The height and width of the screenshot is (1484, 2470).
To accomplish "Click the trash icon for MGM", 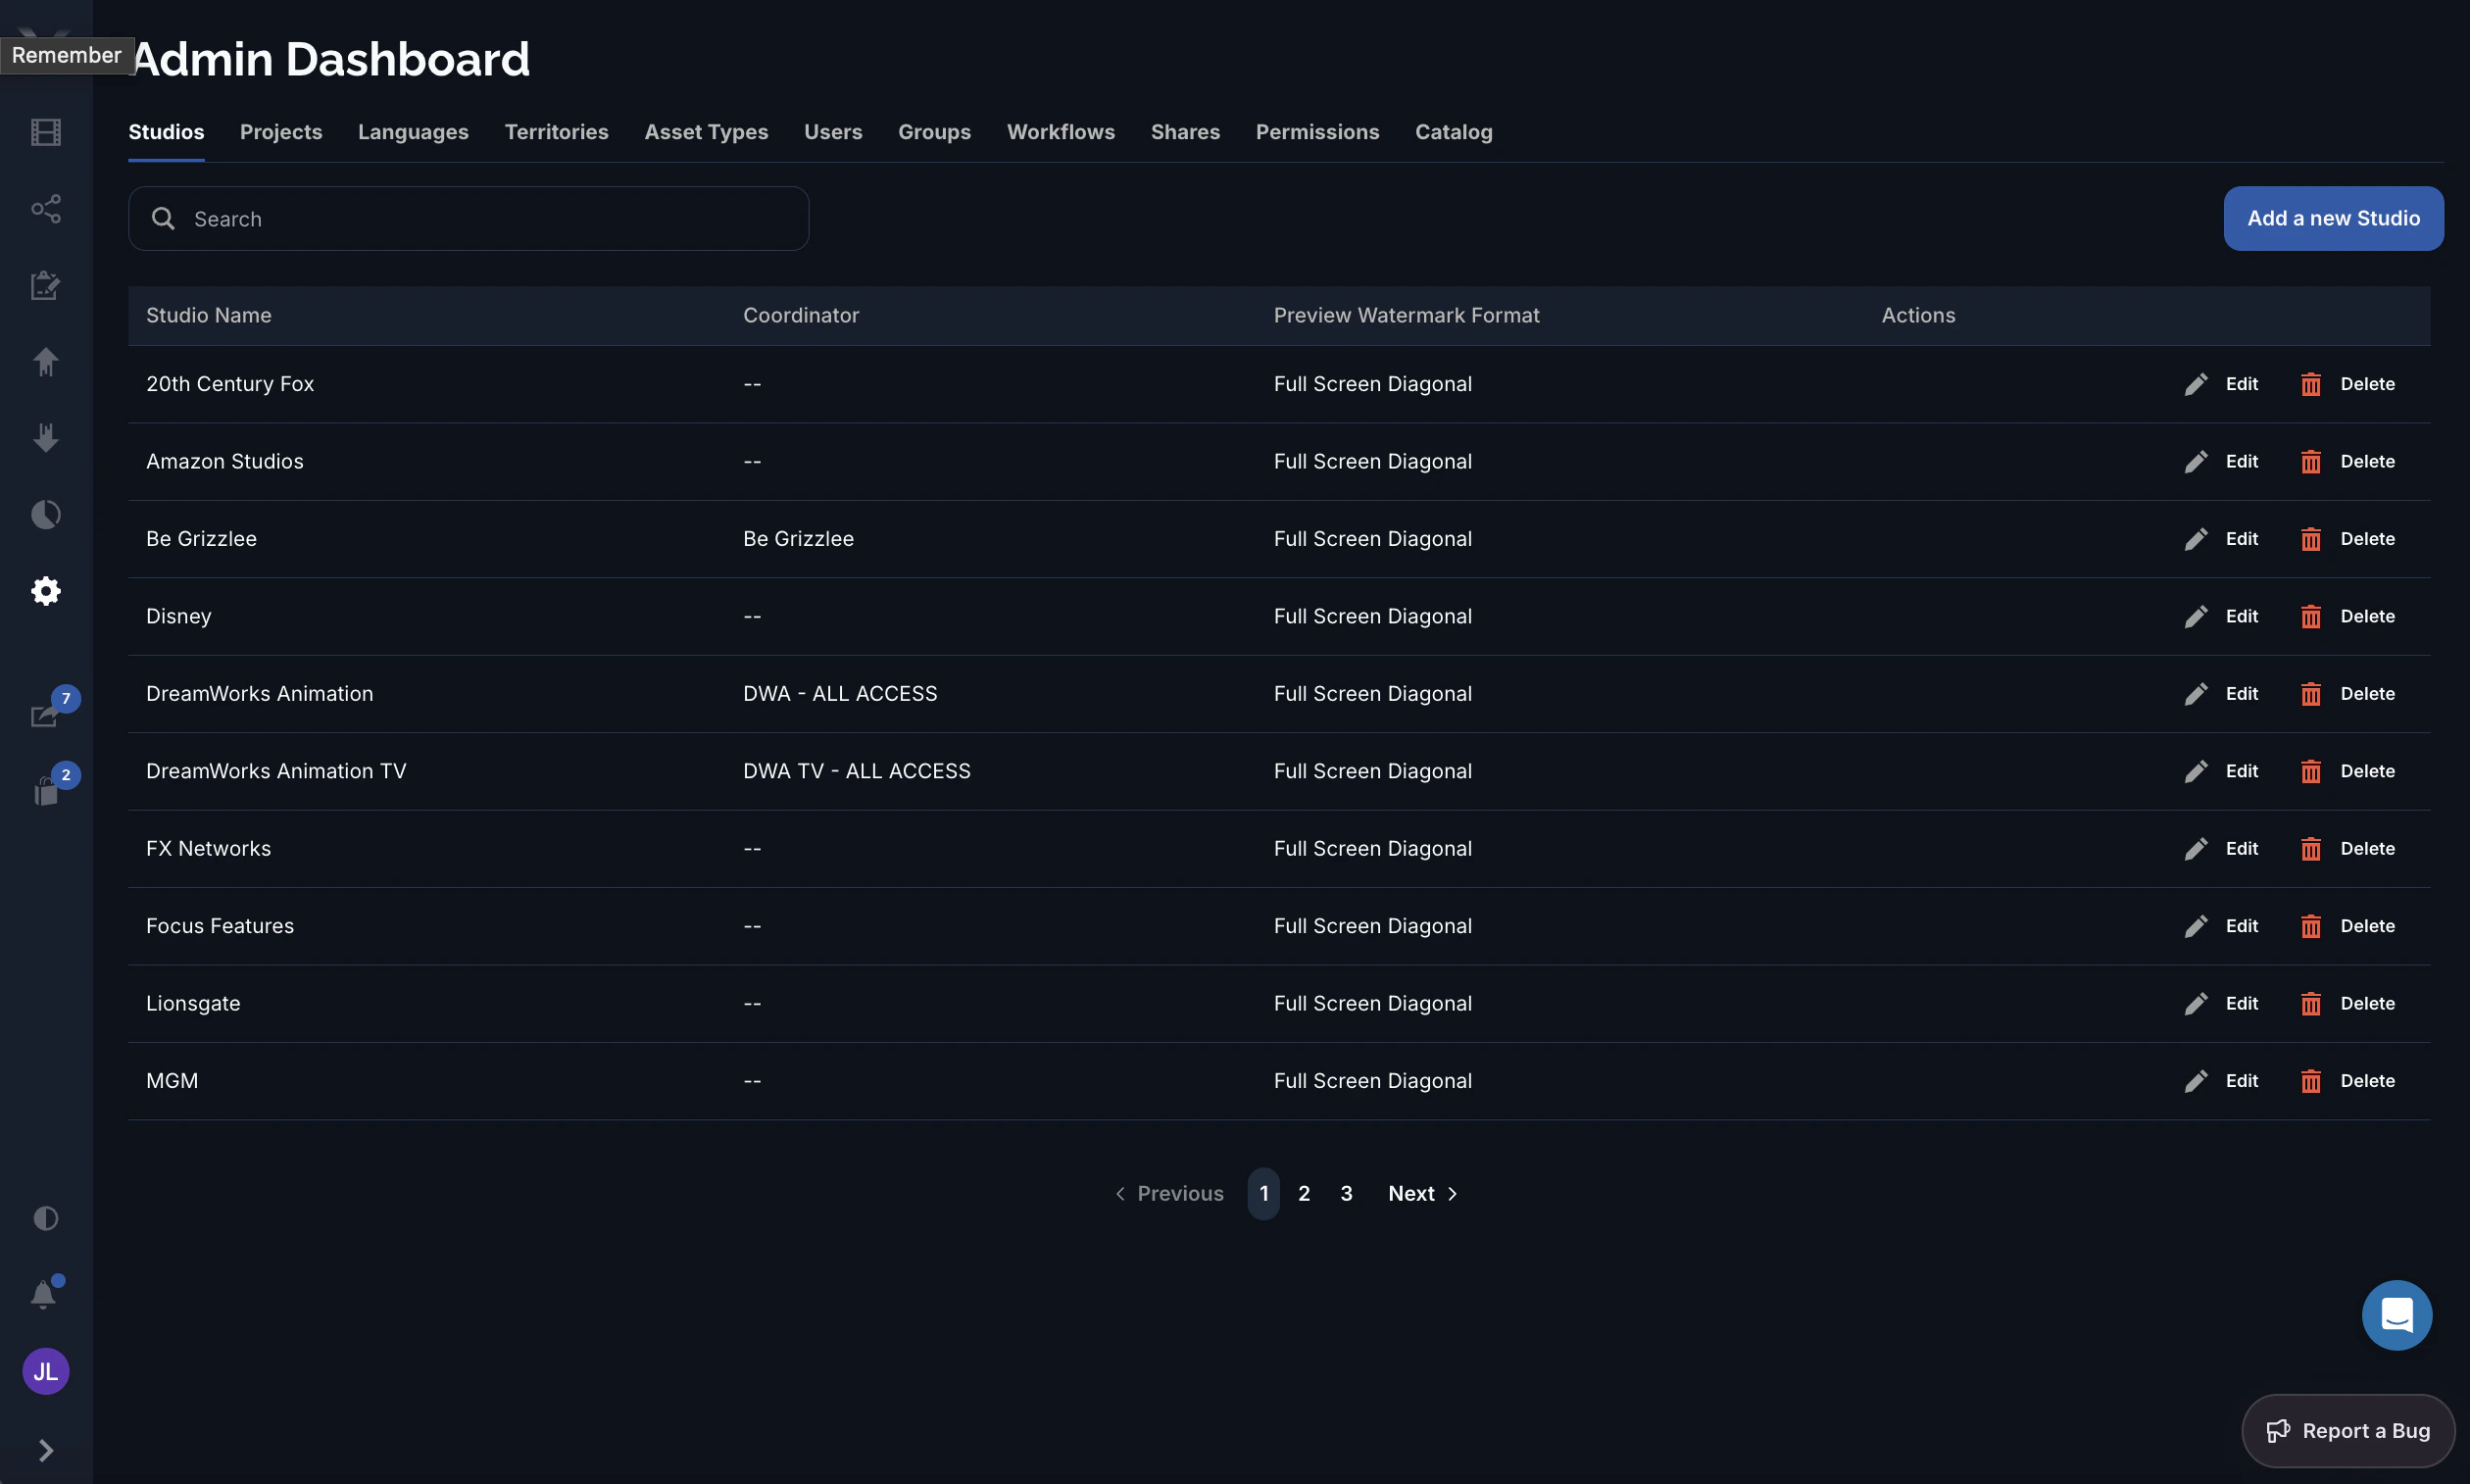I will click(x=2311, y=1081).
